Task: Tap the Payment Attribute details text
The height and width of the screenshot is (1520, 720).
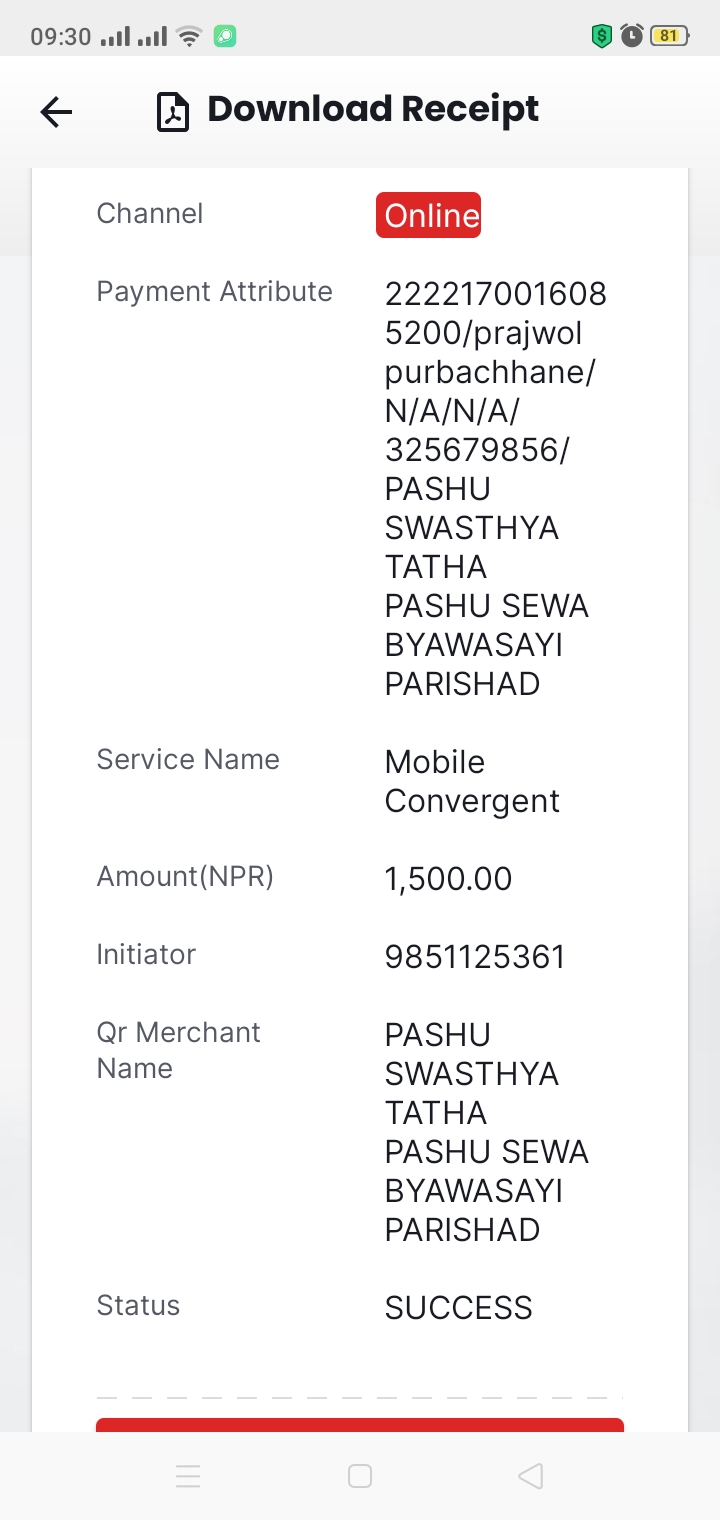Action: [x=496, y=489]
